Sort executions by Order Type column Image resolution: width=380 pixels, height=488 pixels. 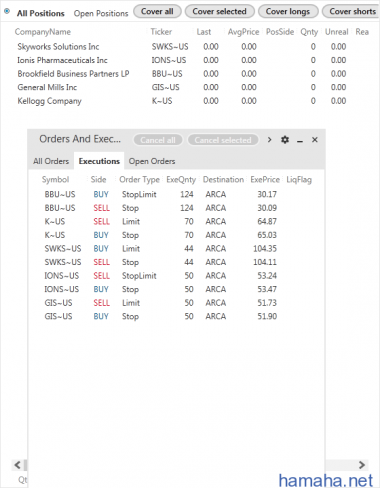[139, 180]
